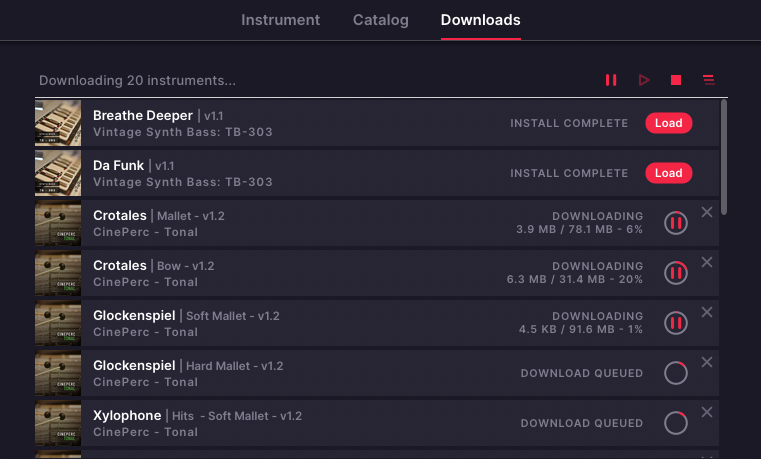This screenshot has width=761, height=459.
Task: Stop all downloads with the header square icon
Action: 676,80
